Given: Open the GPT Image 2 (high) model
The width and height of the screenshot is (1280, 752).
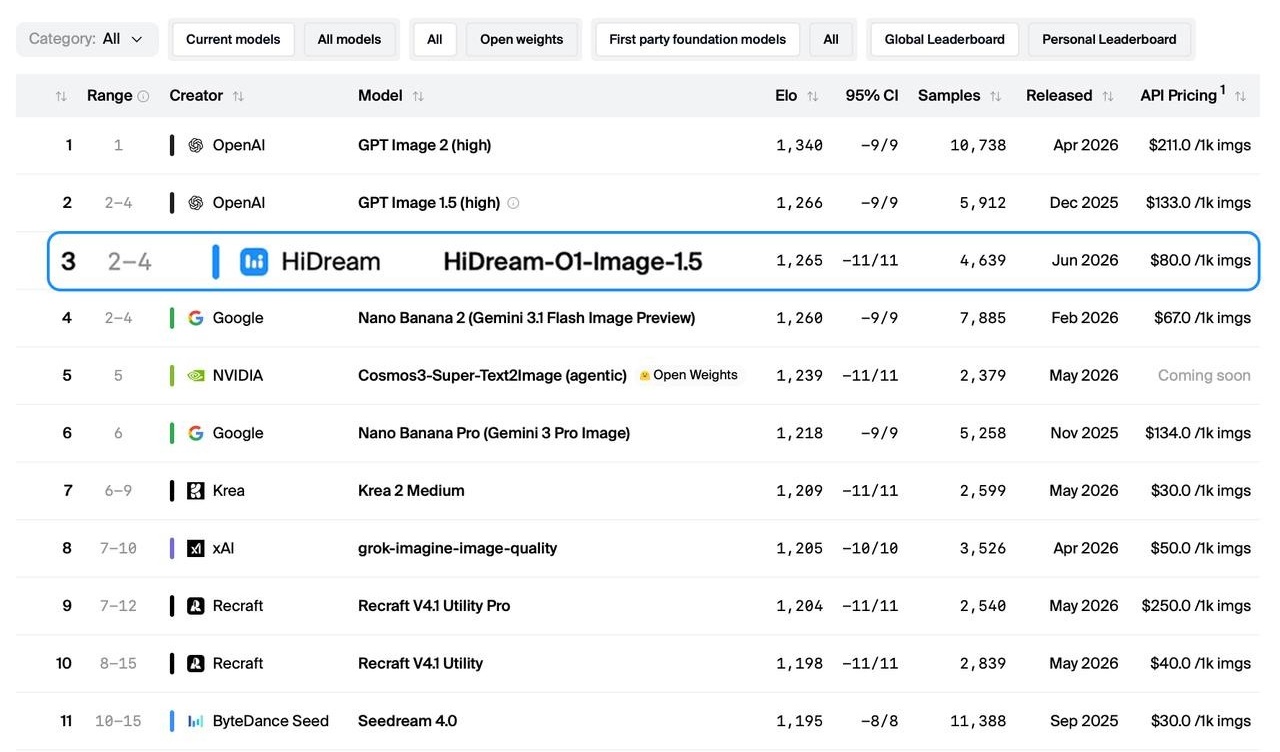Looking at the screenshot, I should point(425,145).
